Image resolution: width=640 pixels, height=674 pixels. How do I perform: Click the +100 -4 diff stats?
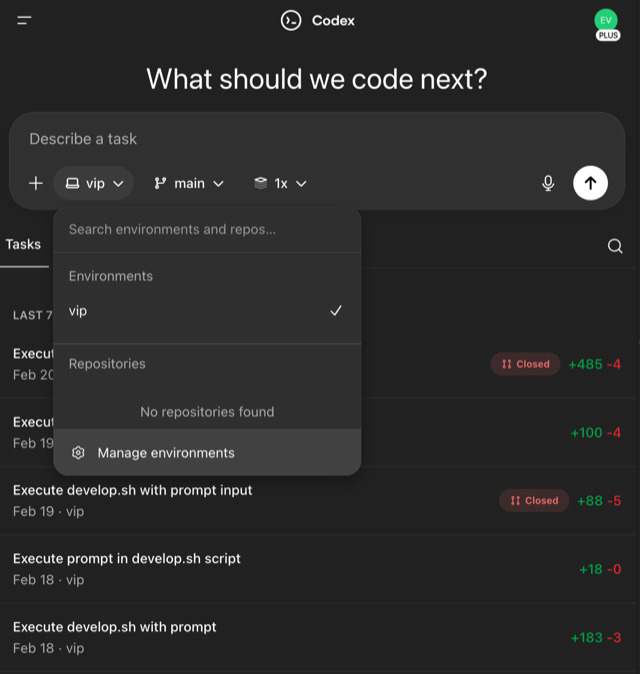(x=596, y=433)
